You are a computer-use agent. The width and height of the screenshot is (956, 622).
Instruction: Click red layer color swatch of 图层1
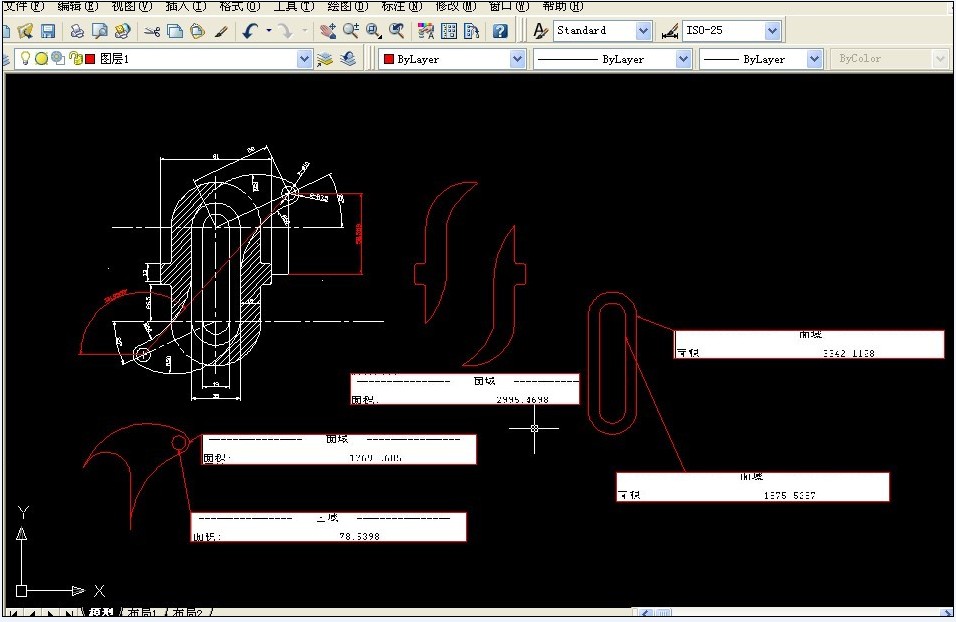(x=90, y=59)
